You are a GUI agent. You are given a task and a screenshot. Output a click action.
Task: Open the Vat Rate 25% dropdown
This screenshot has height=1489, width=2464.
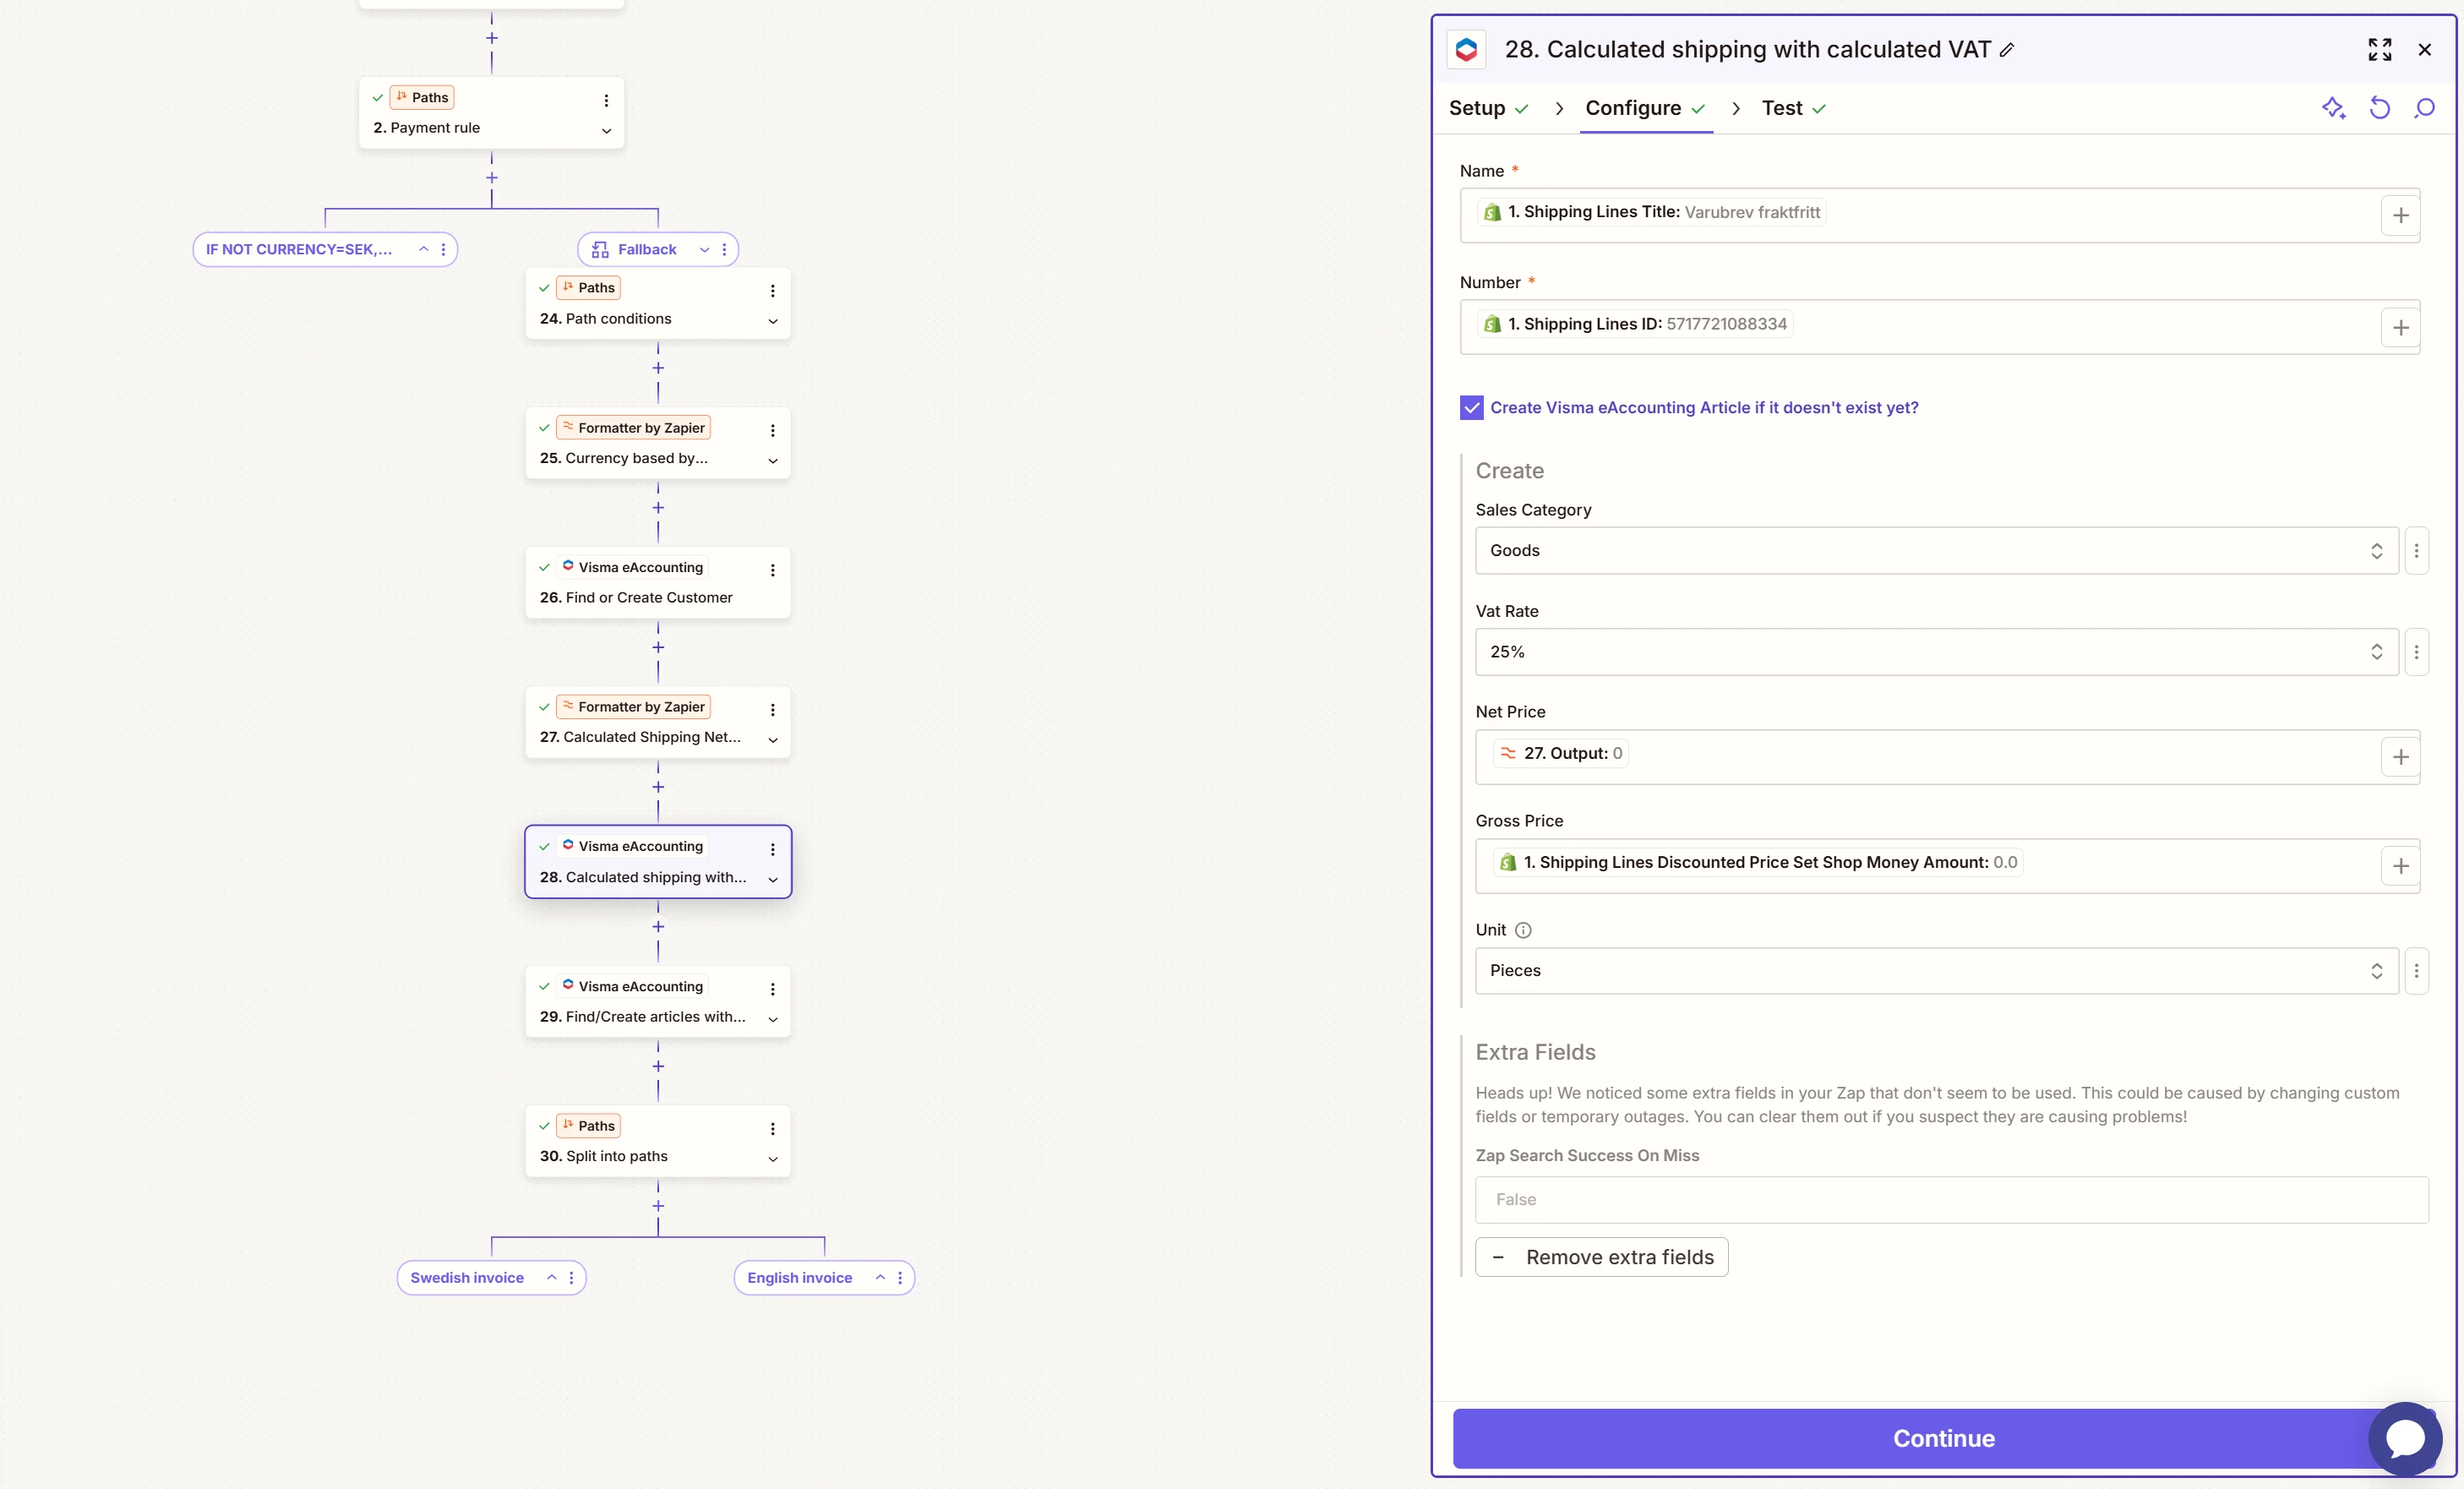point(1936,652)
